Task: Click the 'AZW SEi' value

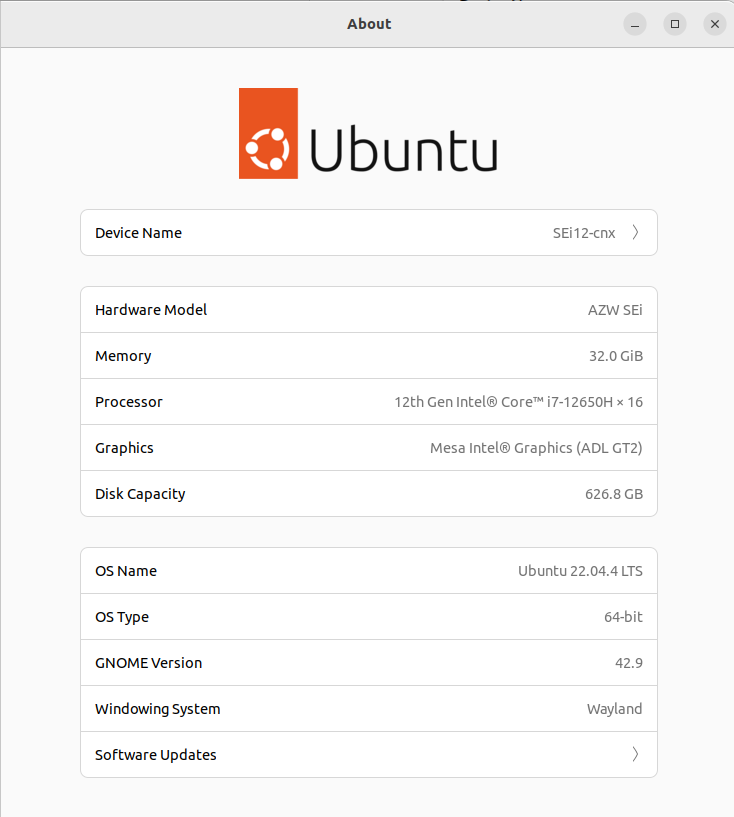Action: (615, 310)
